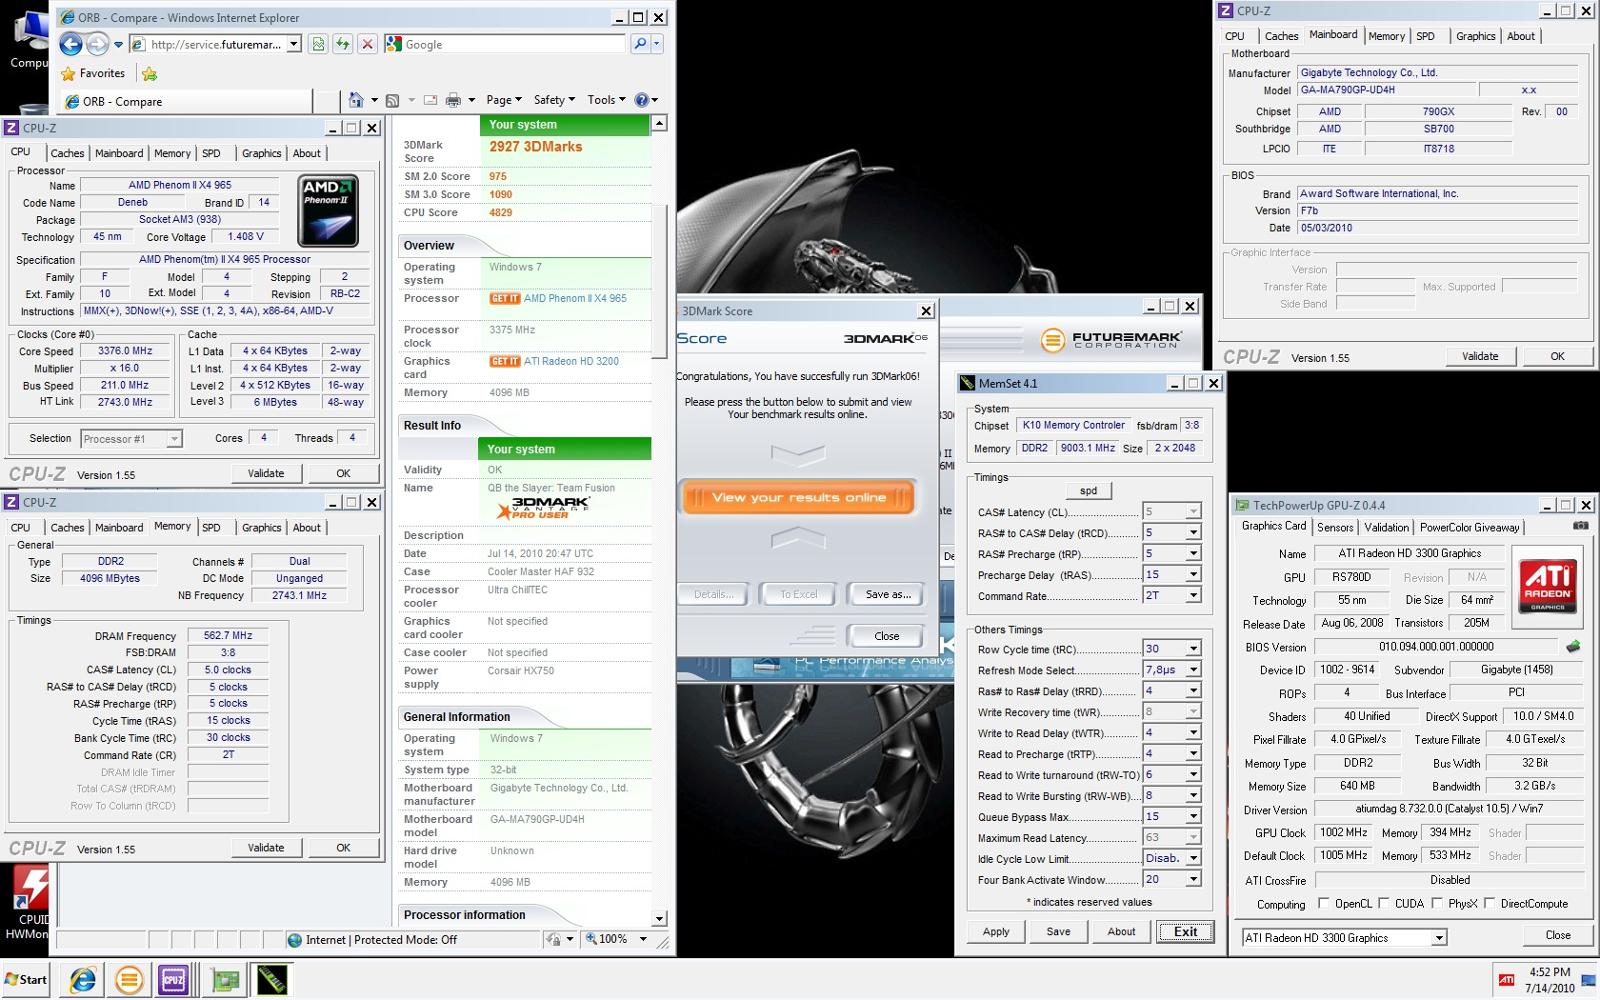Click the Start button
The width and height of the screenshot is (1600, 1000).
[26, 980]
